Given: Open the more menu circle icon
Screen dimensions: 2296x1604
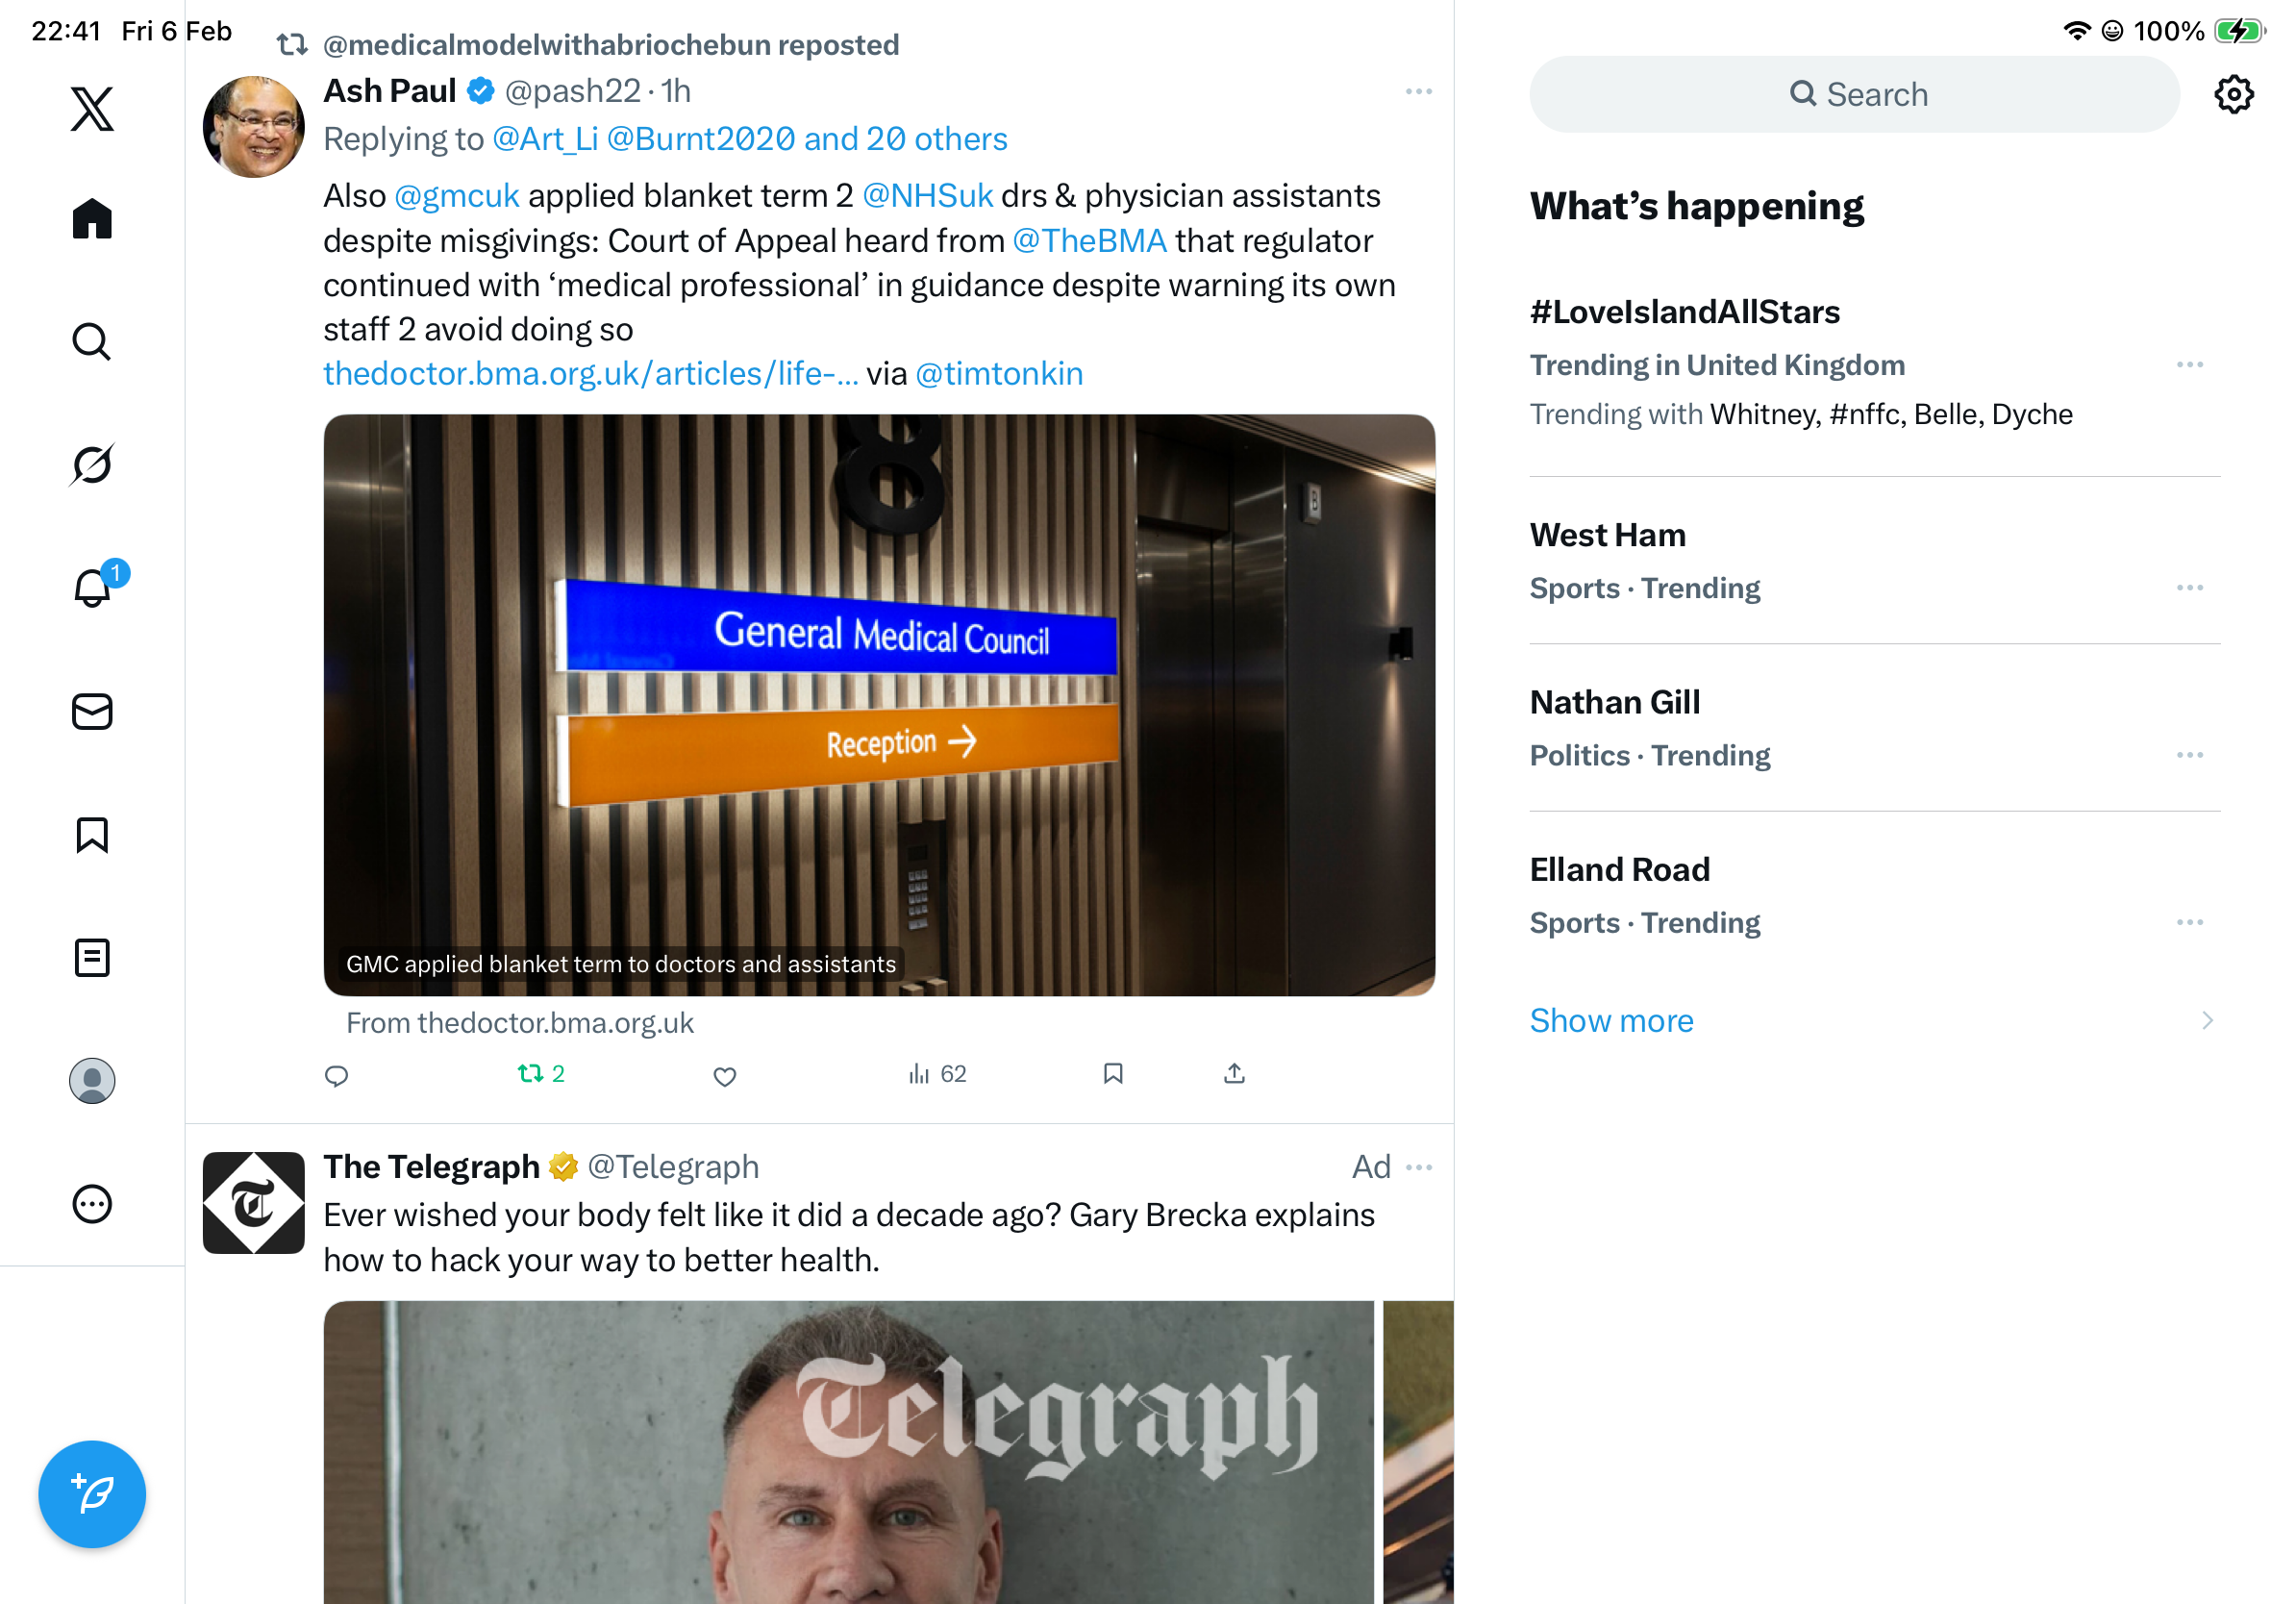Looking at the screenshot, I should (92, 1204).
